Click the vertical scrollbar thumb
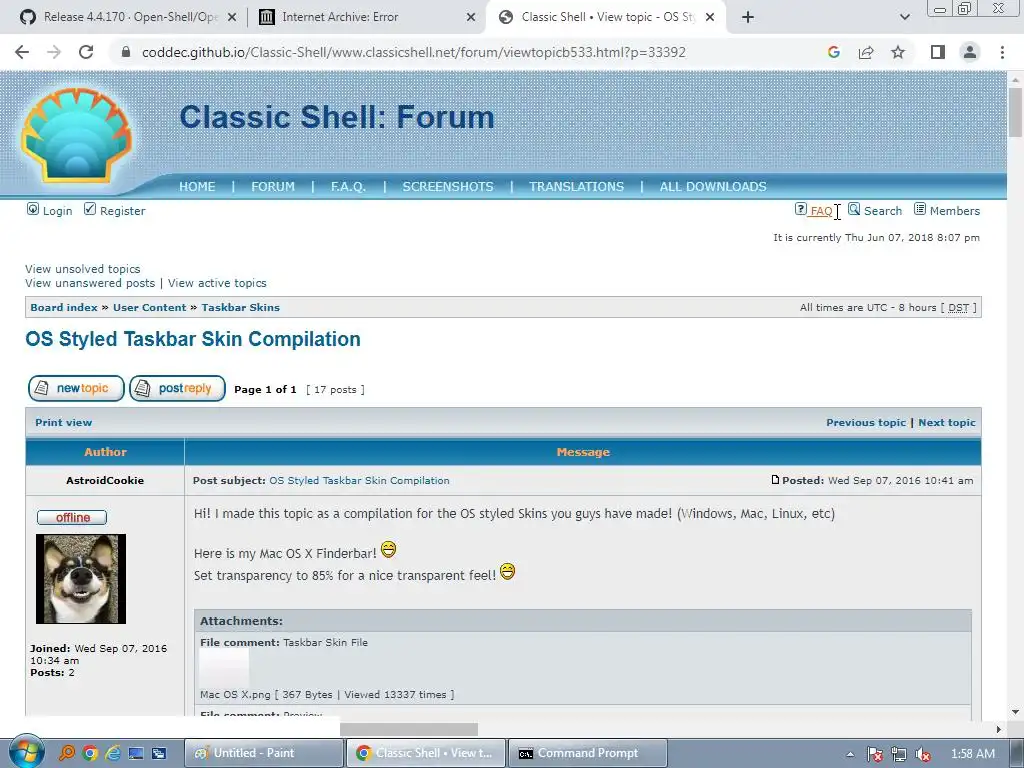 1015,112
